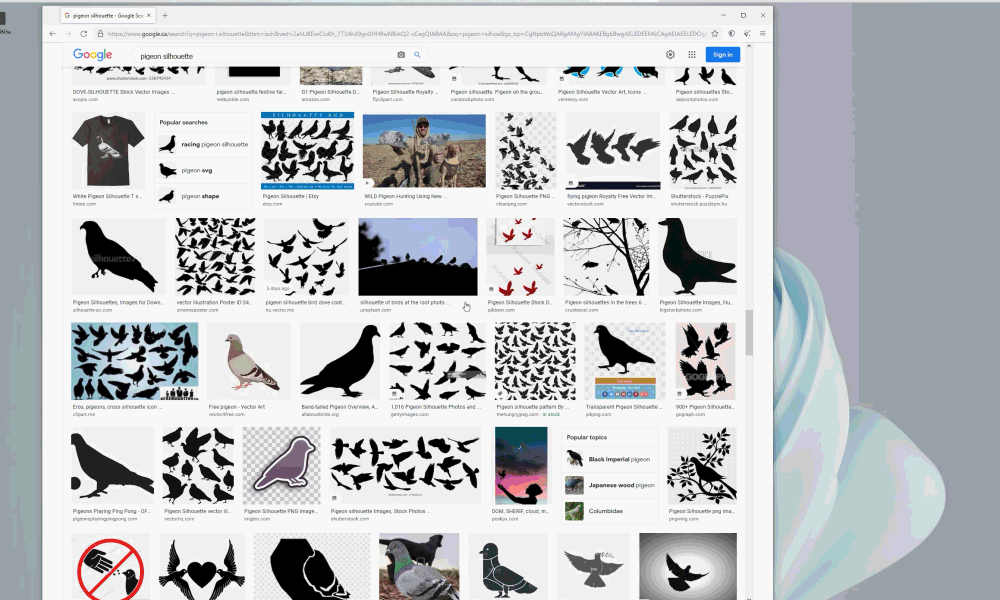Open the cleanpng Pigeon Silhouette PNG image
The height and width of the screenshot is (600, 1000).
[526, 151]
